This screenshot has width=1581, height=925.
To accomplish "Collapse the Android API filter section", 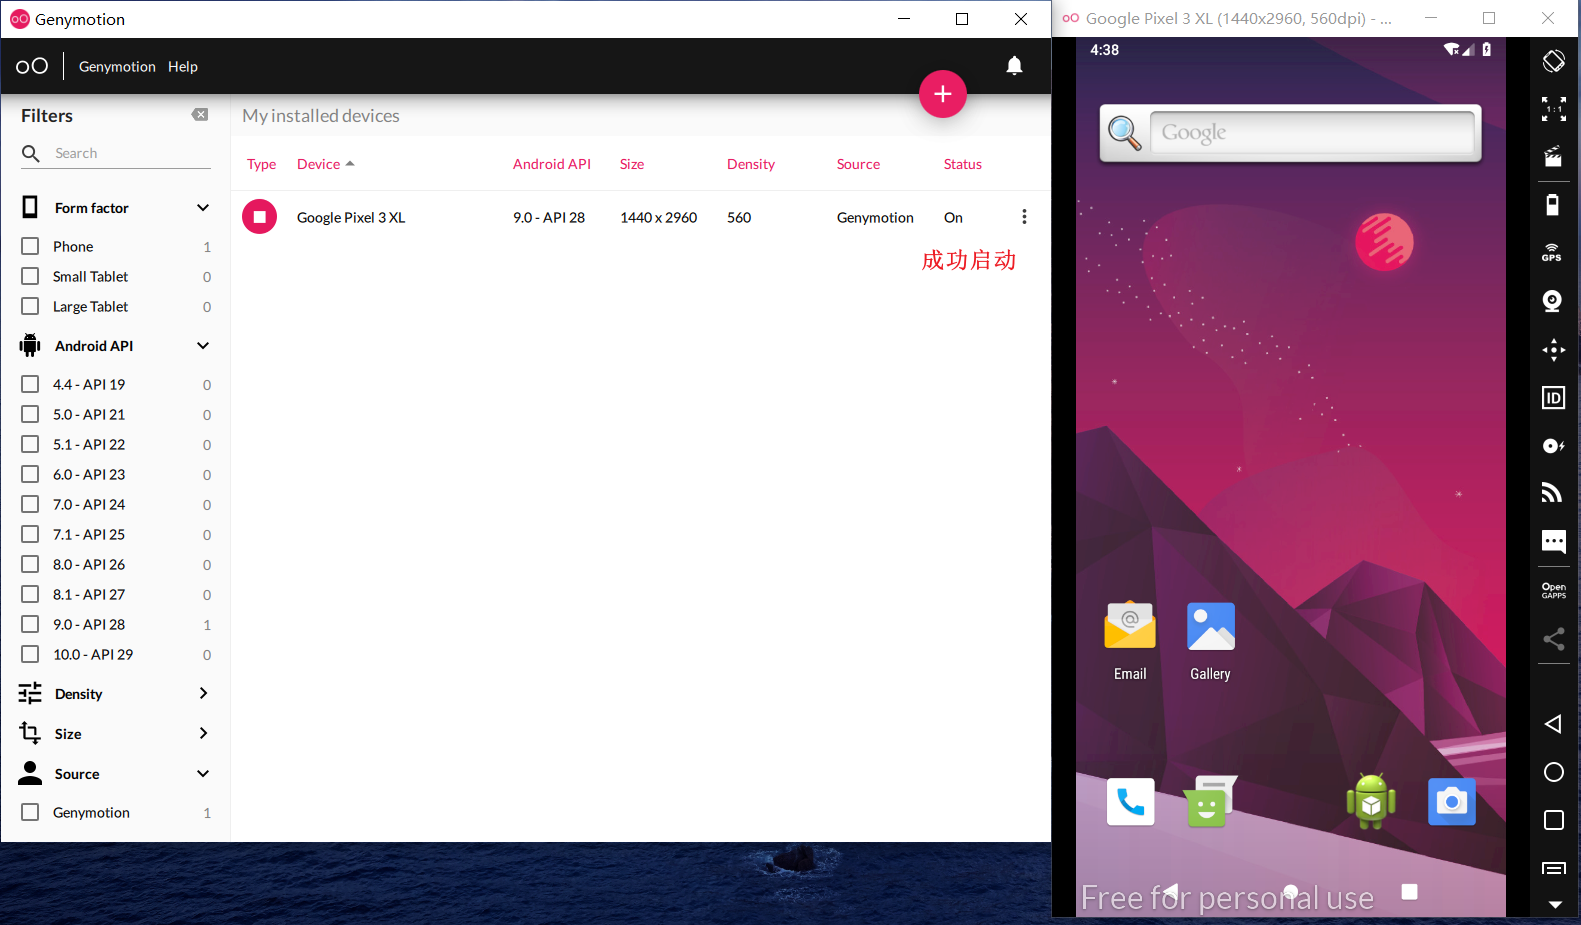I will coord(203,346).
